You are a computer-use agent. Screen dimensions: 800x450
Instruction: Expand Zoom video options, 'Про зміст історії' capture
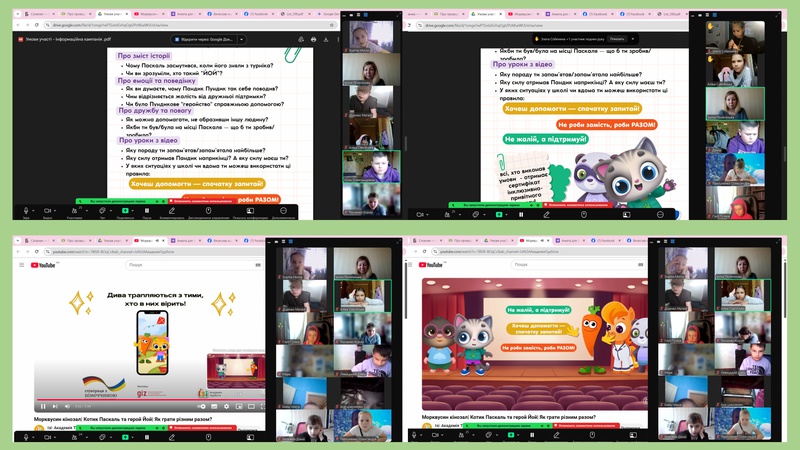click(x=55, y=210)
